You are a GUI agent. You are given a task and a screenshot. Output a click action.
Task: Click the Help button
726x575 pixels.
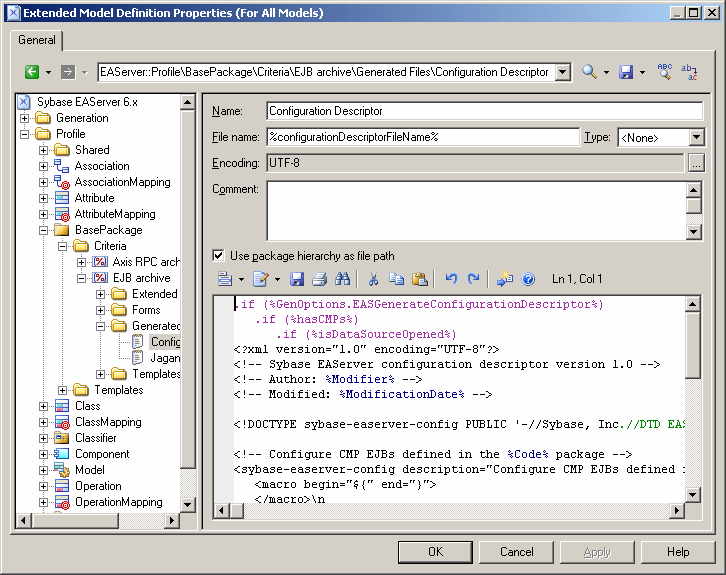click(678, 552)
